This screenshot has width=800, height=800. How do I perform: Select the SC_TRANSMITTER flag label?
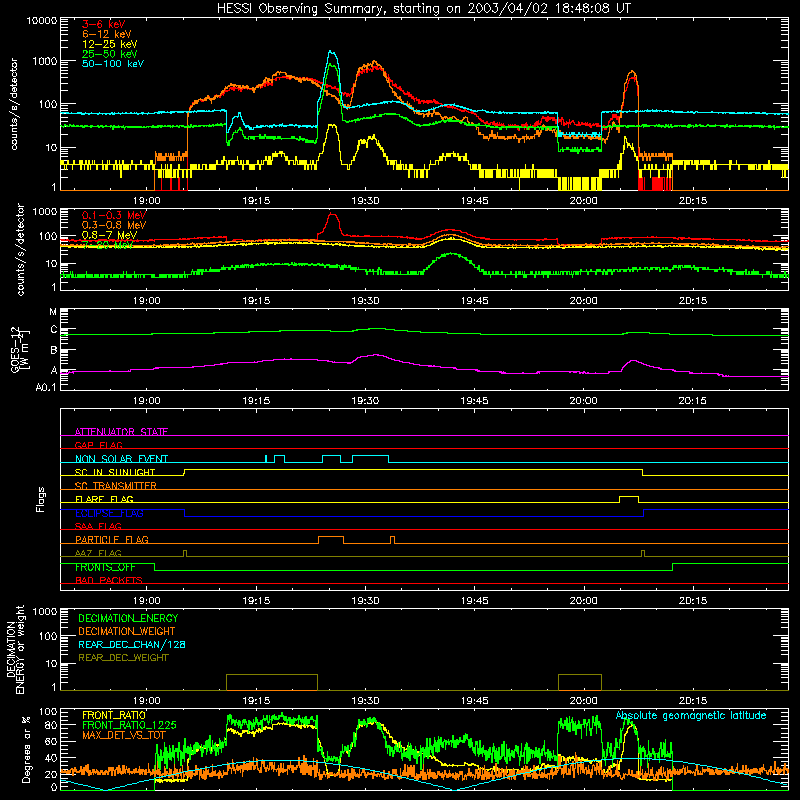click(116, 486)
